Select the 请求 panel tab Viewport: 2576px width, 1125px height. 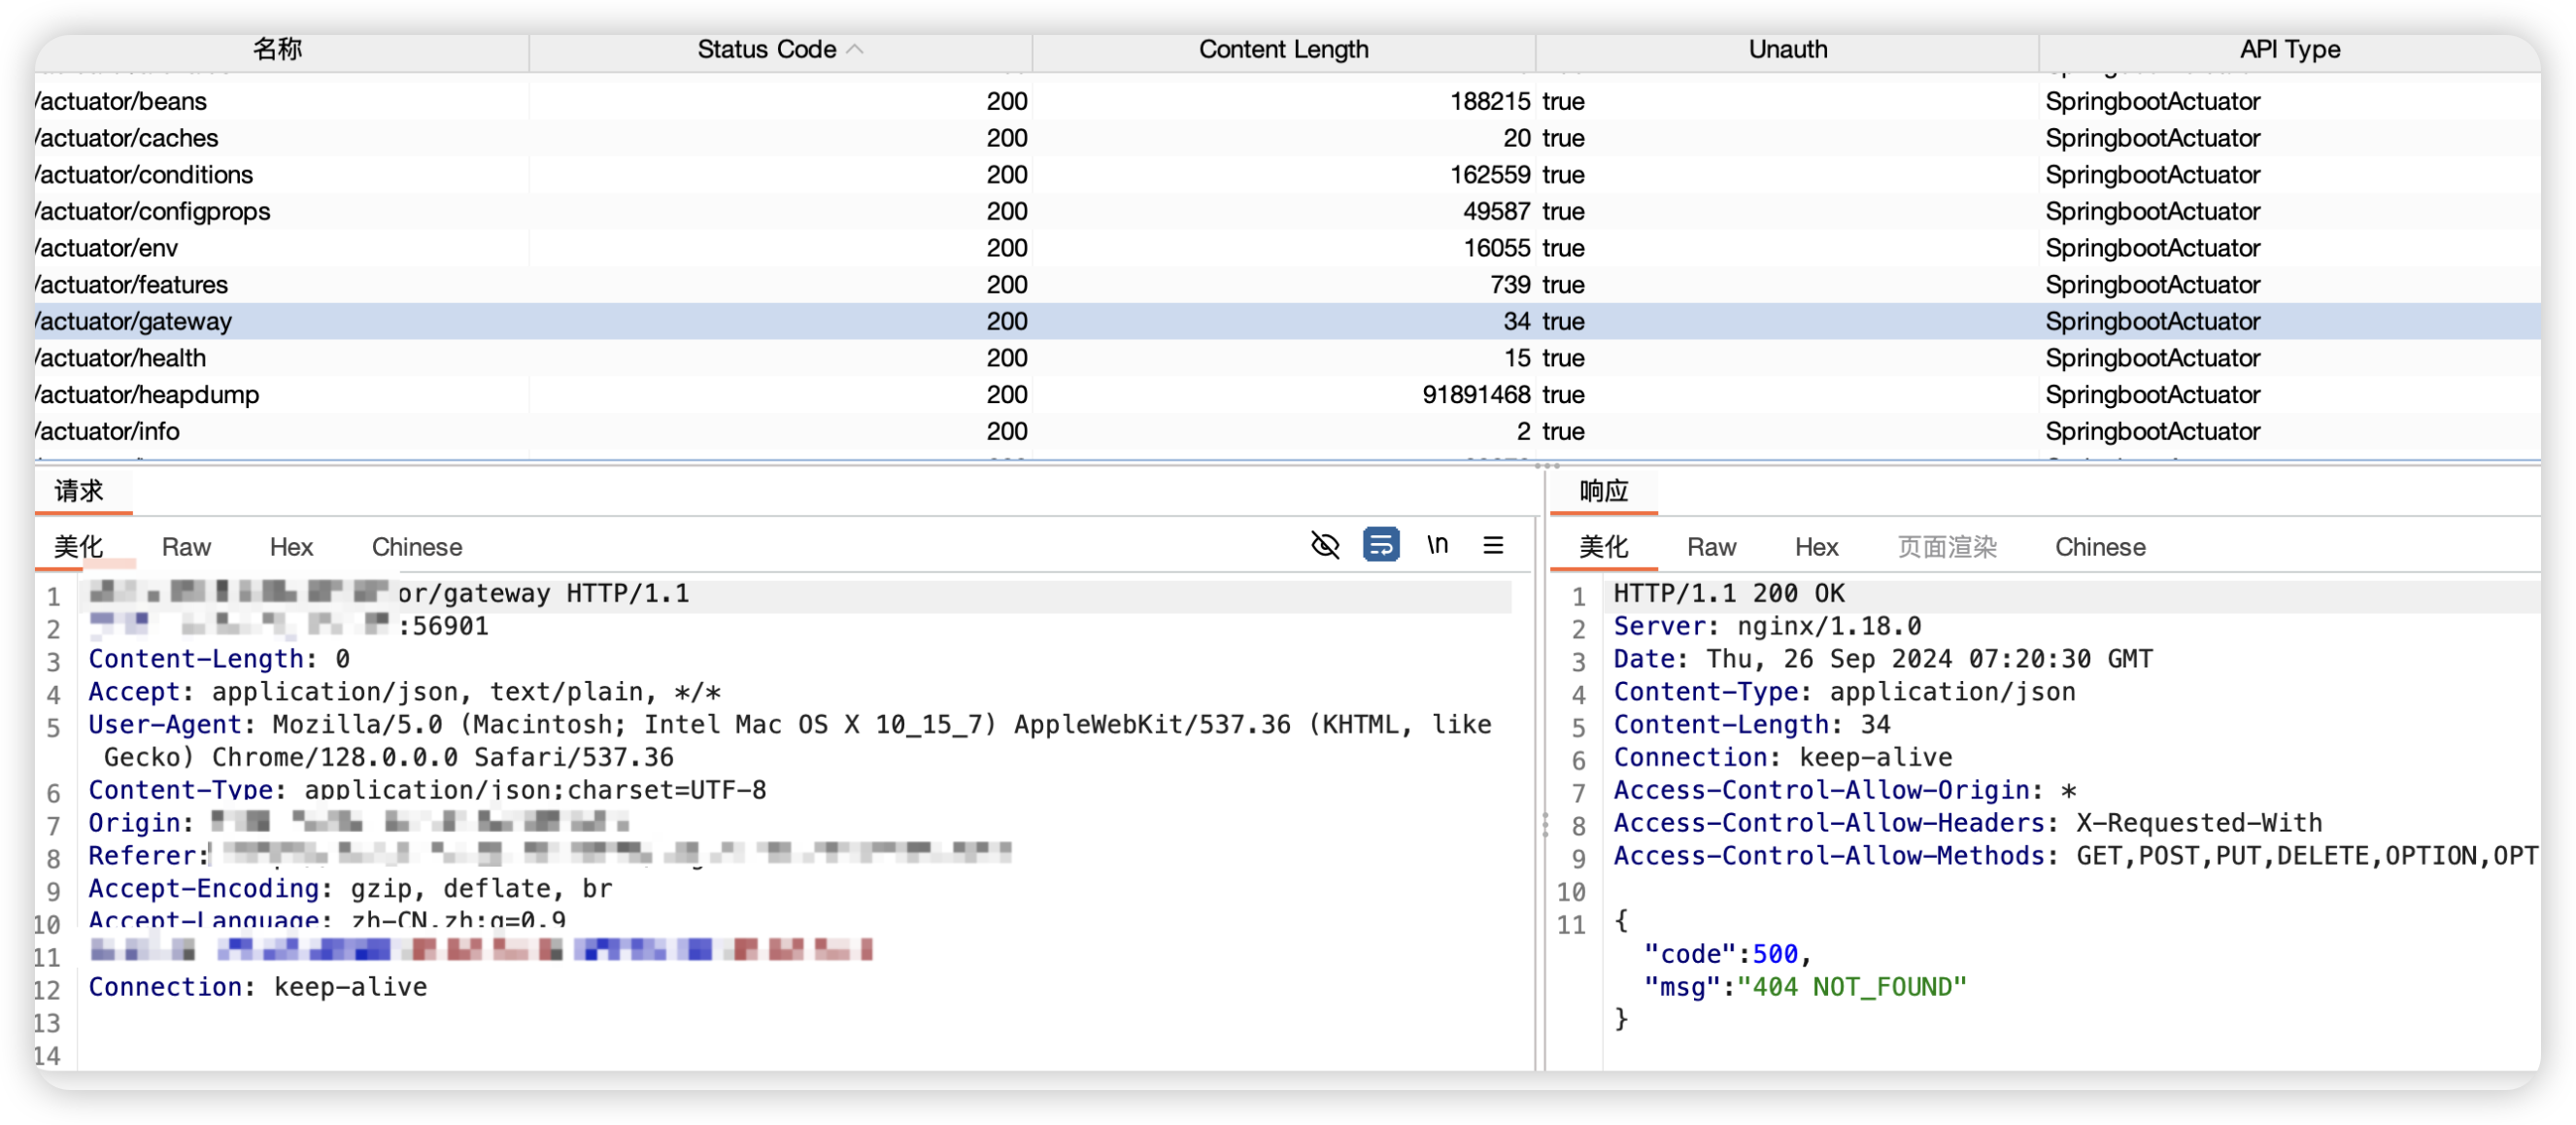click(79, 491)
